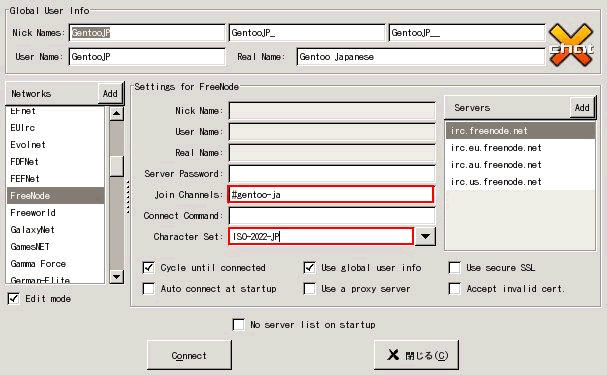The height and width of the screenshot is (375, 607).
Task: Select GamesNET network
Action: click(55, 247)
